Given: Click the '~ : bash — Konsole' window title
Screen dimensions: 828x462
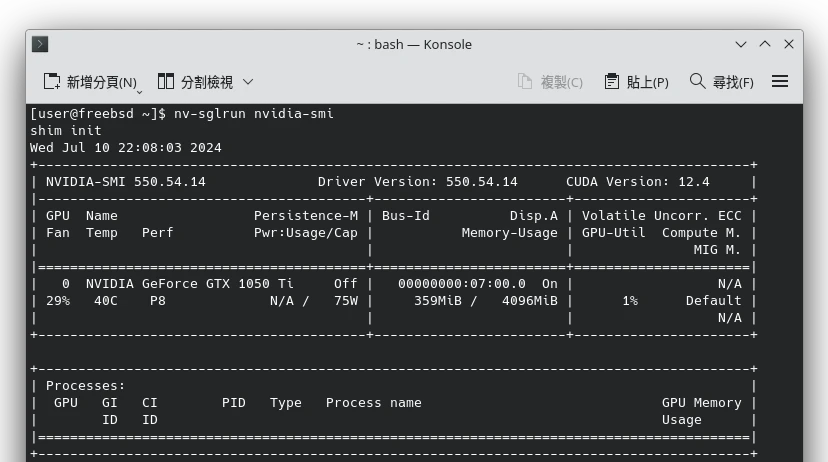Looking at the screenshot, I should click(x=414, y=44).
